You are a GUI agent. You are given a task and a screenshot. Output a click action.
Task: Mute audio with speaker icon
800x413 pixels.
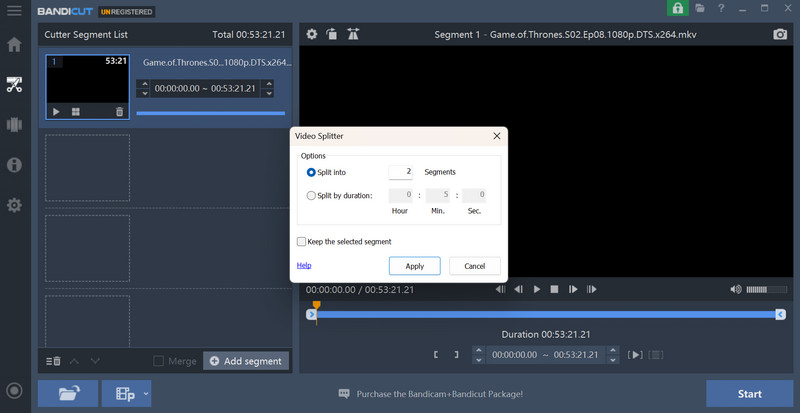(736, 289)
